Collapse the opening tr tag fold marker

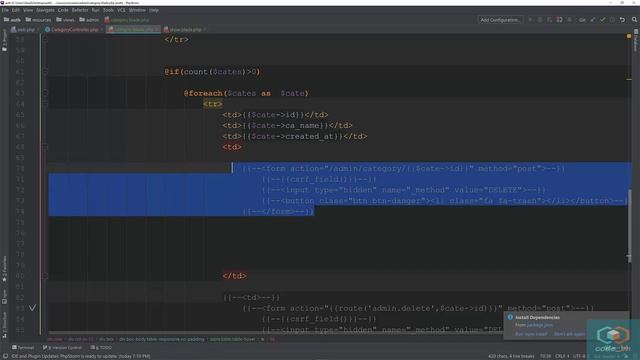click(45, 104)
